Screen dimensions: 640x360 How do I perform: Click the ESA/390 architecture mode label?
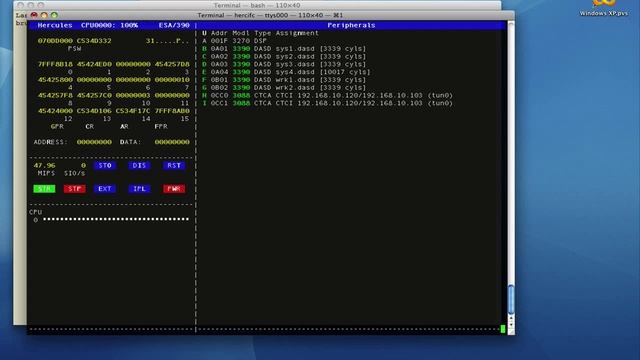click(x=174, y=25)
